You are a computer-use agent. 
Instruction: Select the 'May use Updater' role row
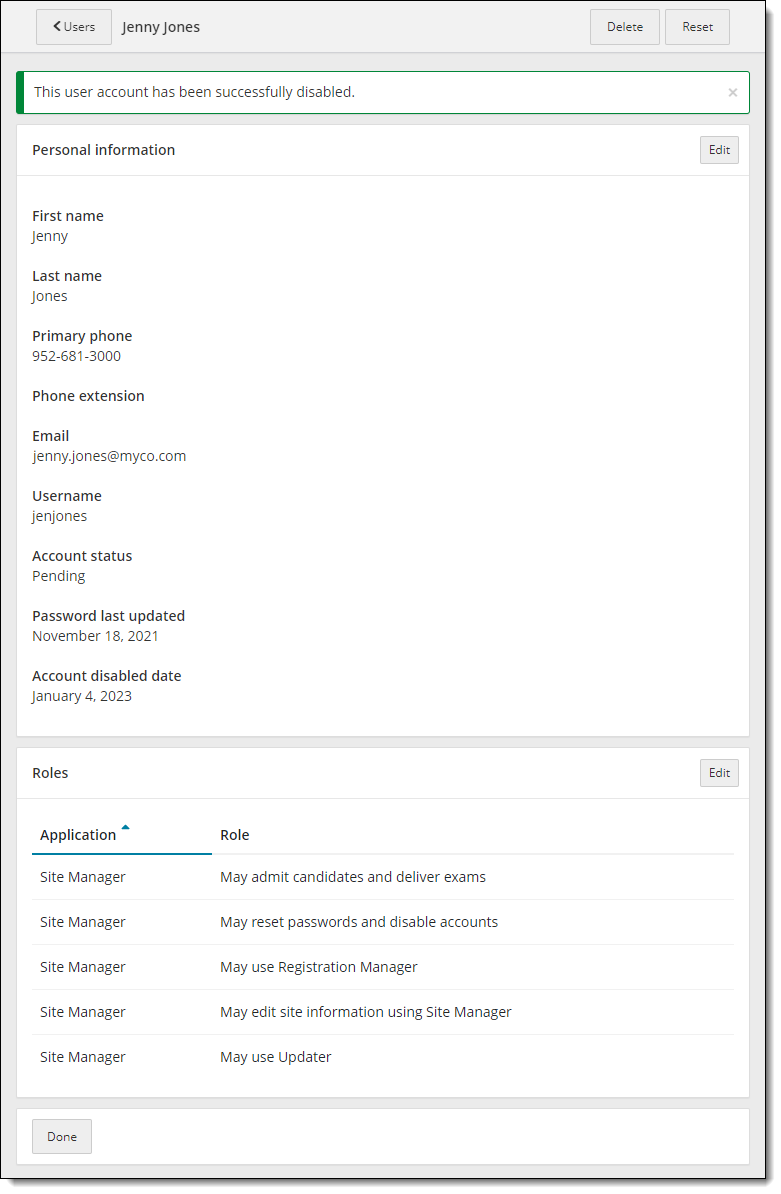tap(383, 1057)
